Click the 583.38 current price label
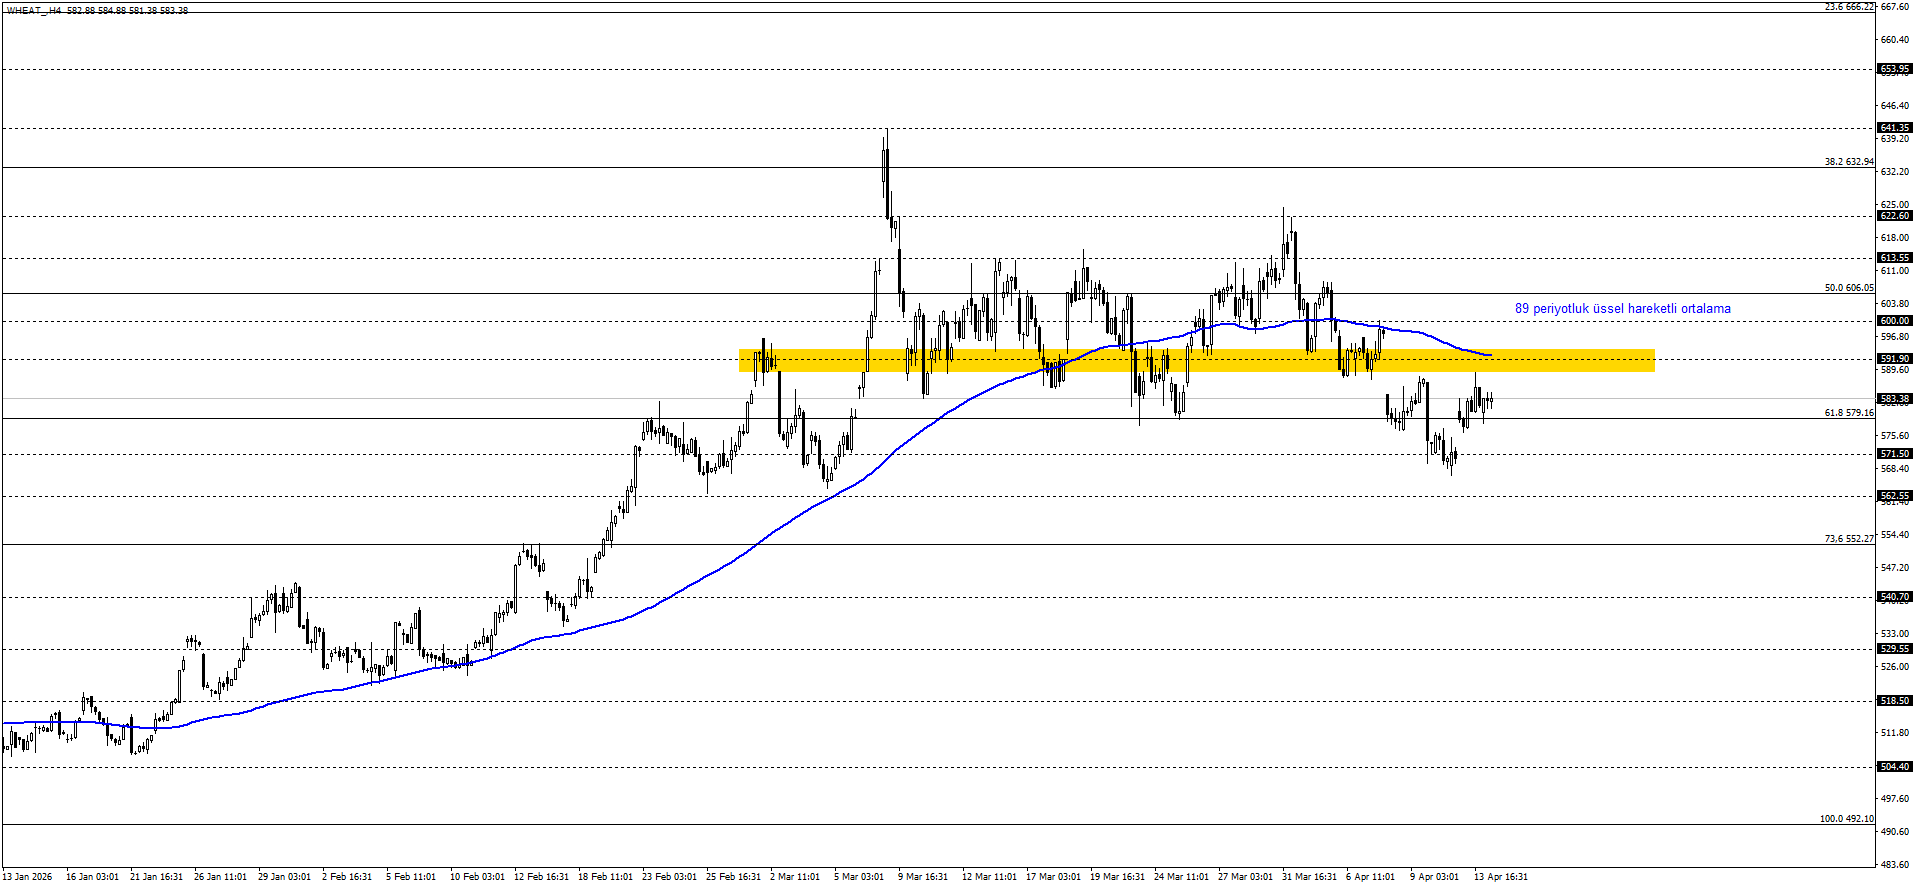 coord(1894,399)
